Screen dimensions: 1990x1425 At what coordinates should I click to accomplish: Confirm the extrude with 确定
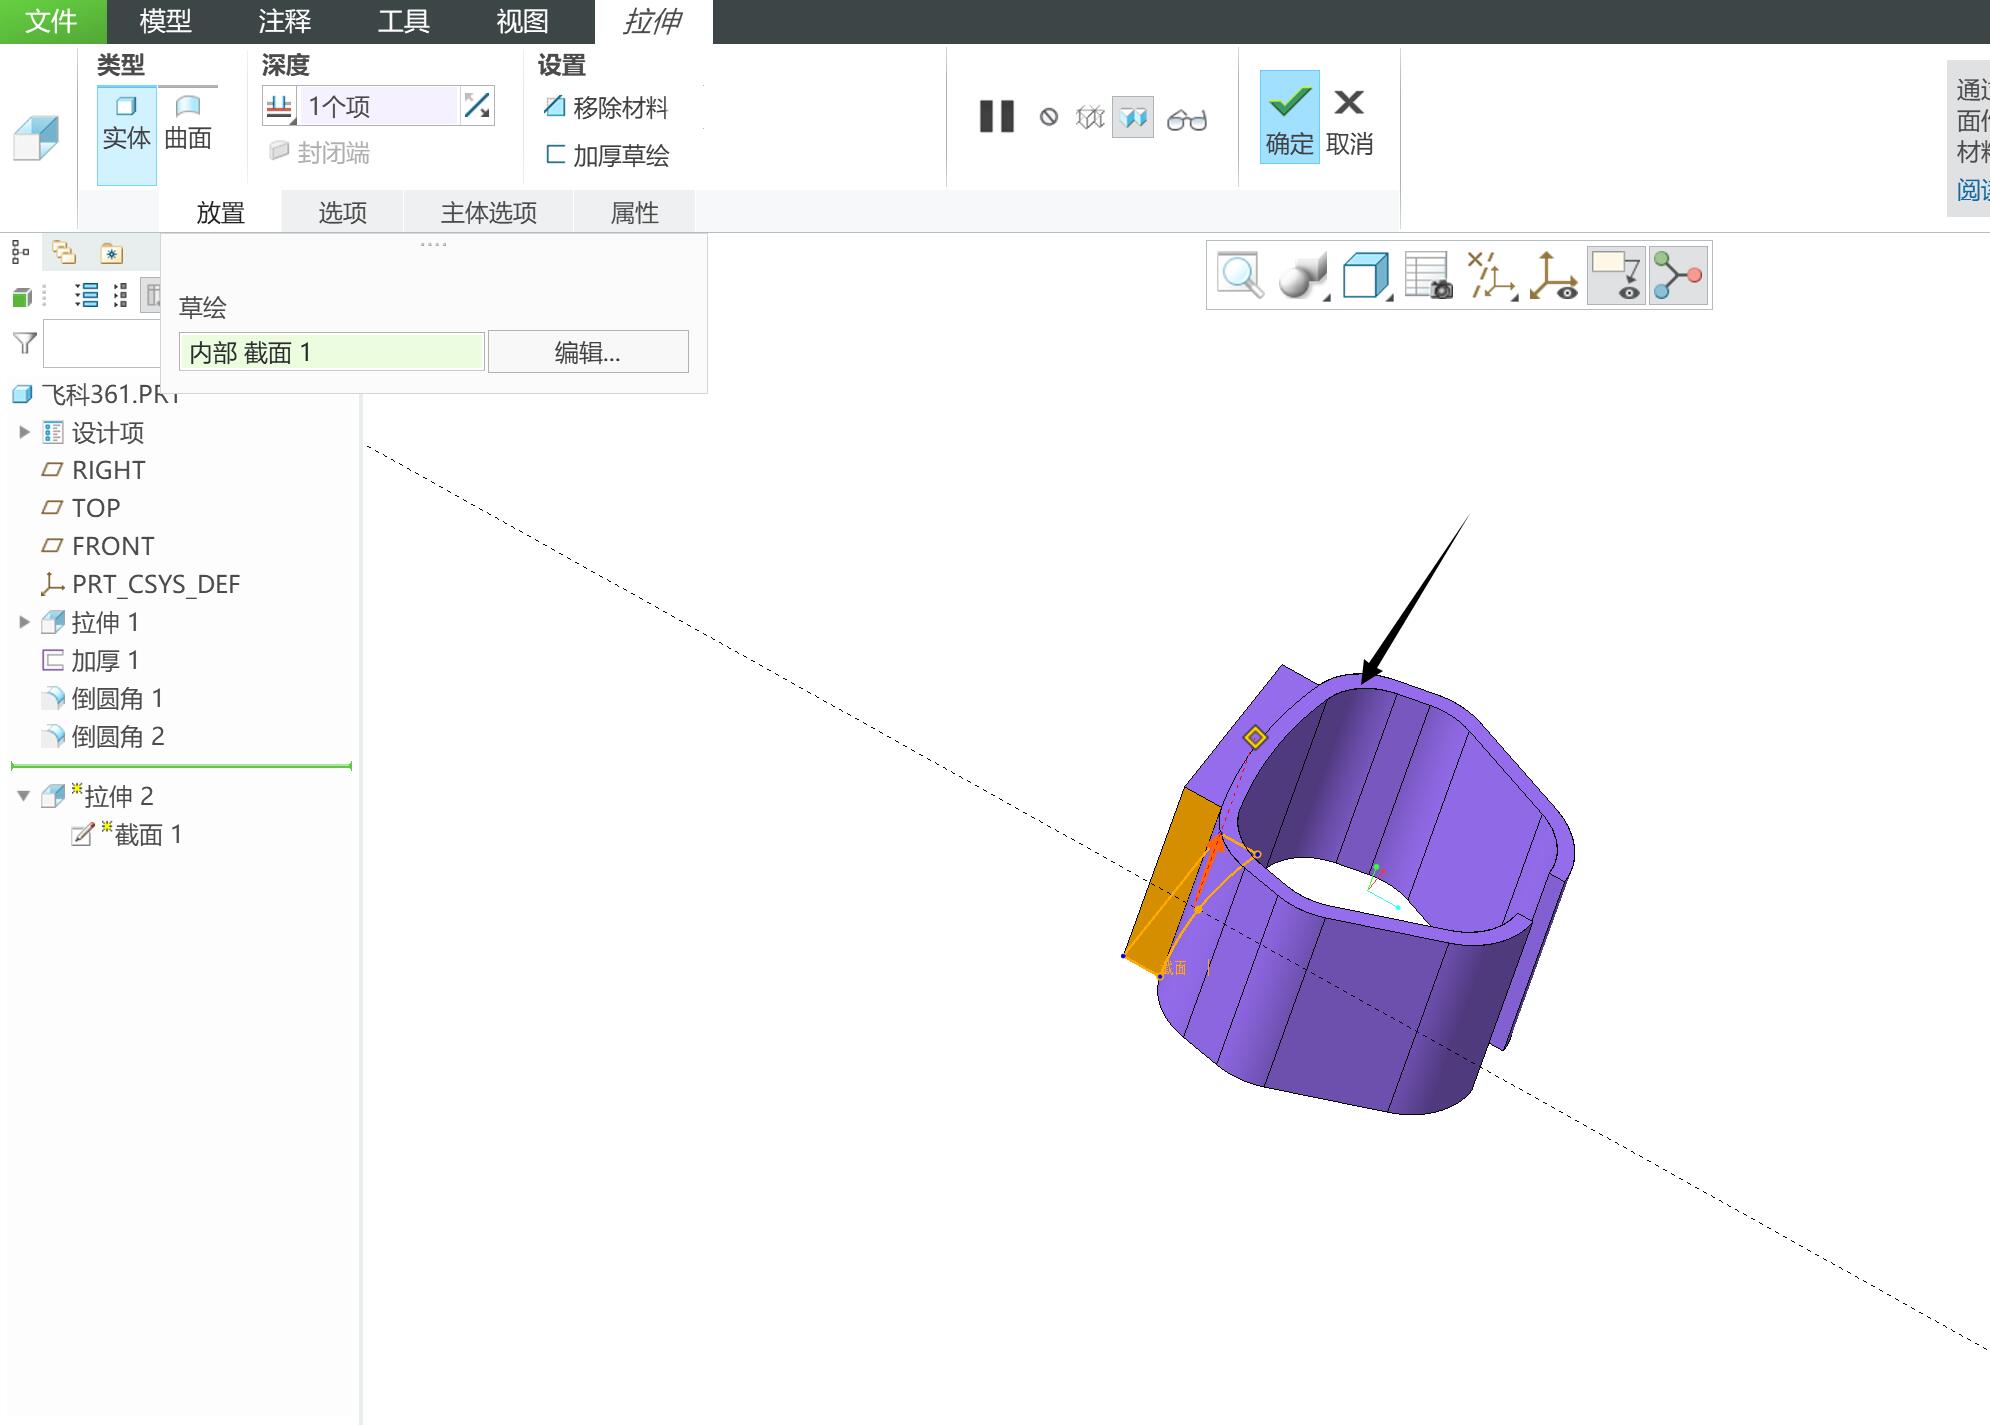pyautogui.click(x=1289, y=117)
